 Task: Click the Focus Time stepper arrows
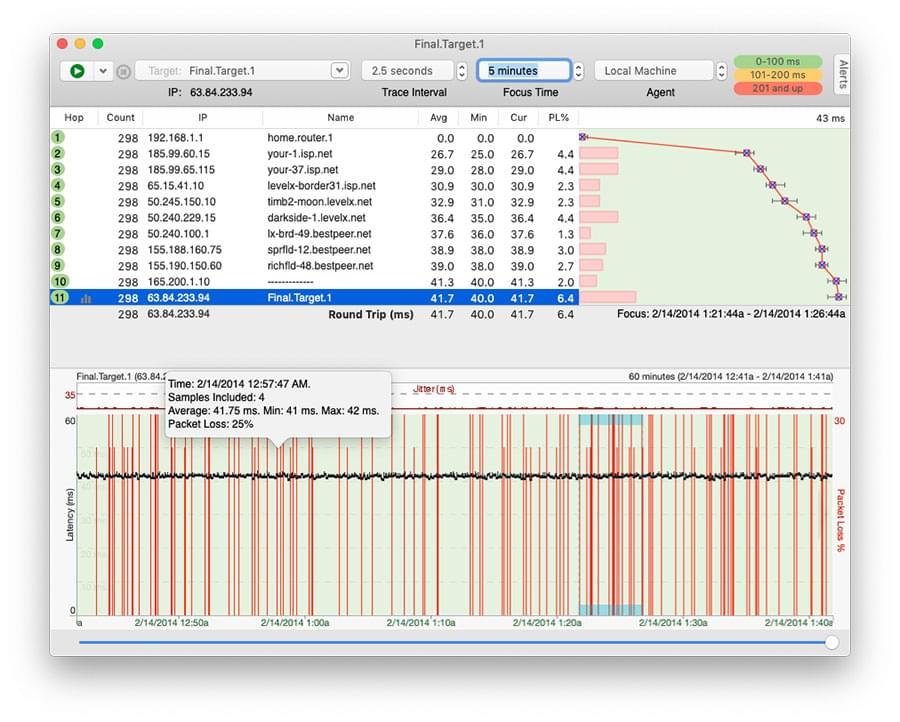point(578,71)
